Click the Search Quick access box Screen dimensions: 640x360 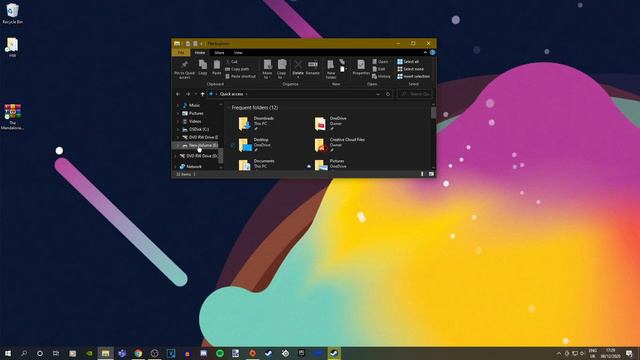[415, 94]
